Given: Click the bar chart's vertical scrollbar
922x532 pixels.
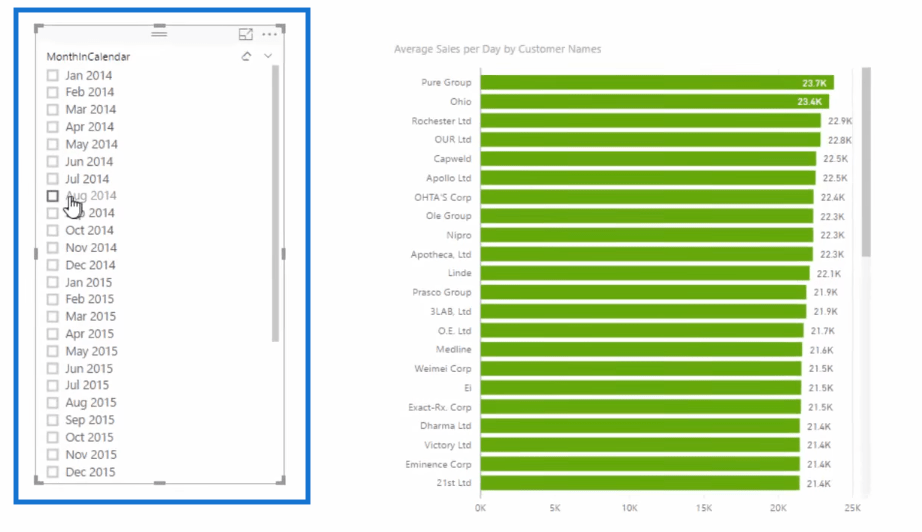Looking at the screenshot, I should pyautogui.click(x=866, y=160).
